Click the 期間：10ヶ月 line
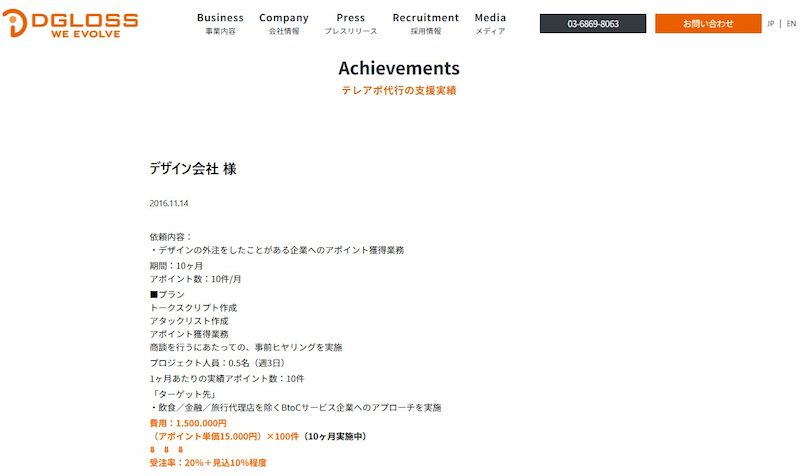 (x=176, y=266)
